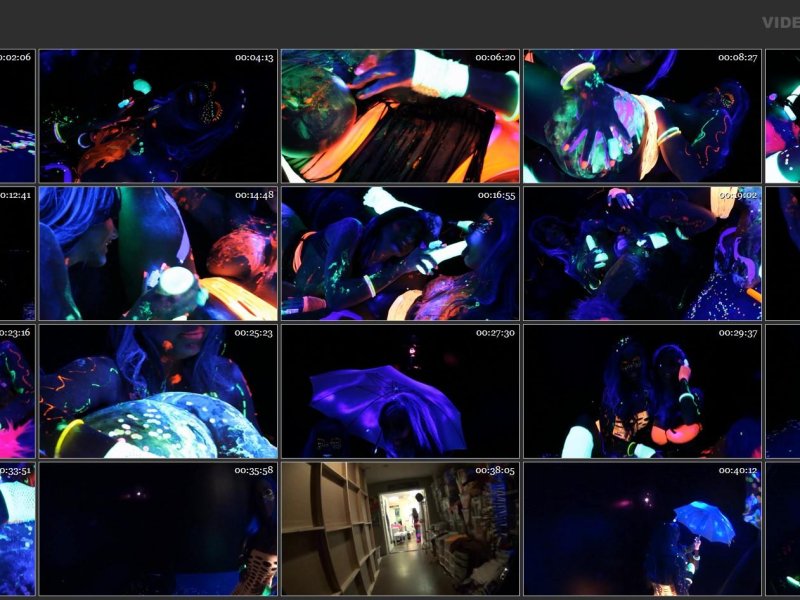Viewport: 800px width, 600px height.
Task: Click the VIDE header text at top right
Action: click(x=779, y=22)
